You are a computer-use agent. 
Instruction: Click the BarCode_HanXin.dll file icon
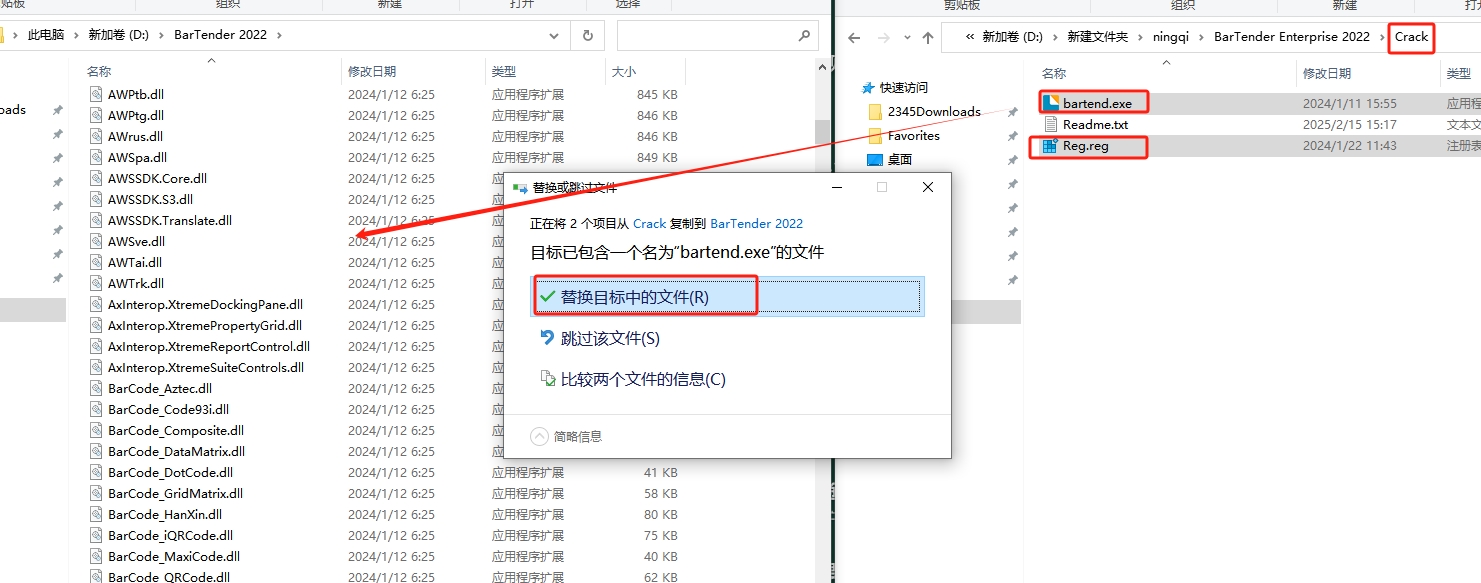click(x=96, y=514)
